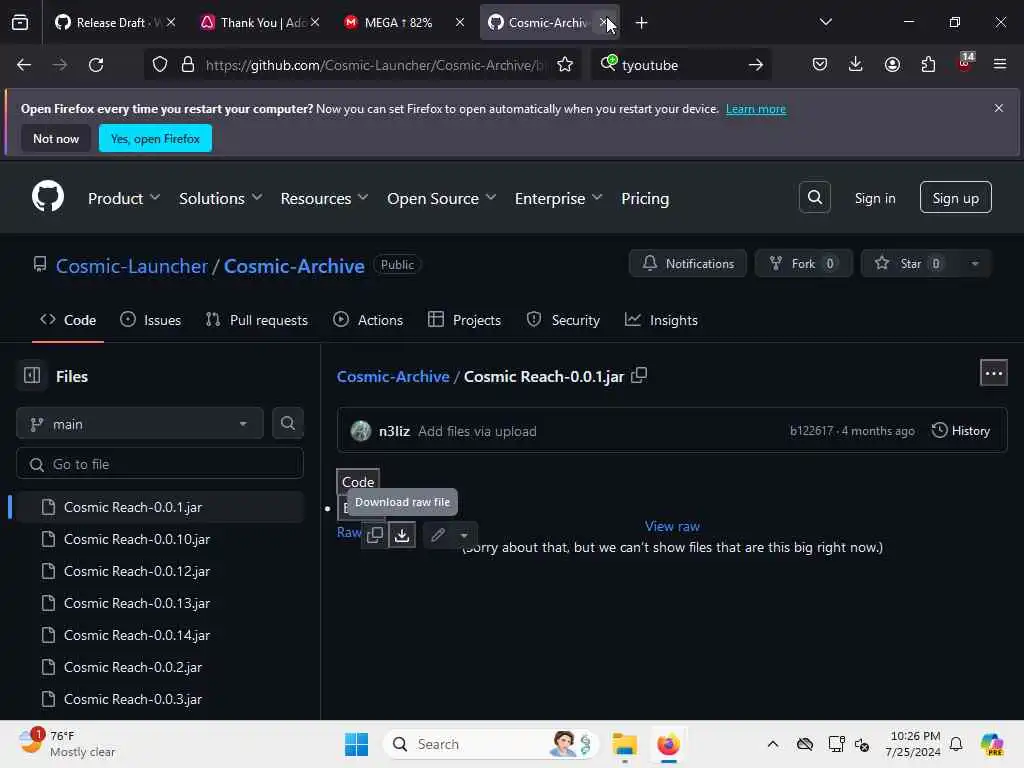Click the Save to Pocket icon
Screen dimensions: 1024x768
tap(820, 64)
